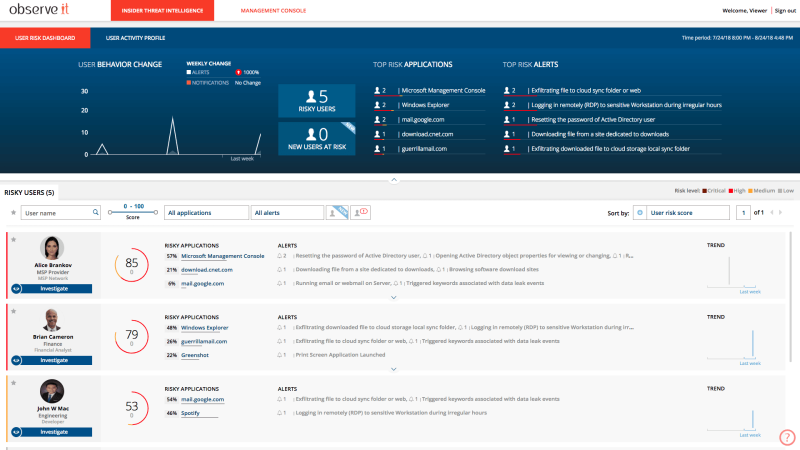Click the new users at risk filter icon

(x=338, y=212)
